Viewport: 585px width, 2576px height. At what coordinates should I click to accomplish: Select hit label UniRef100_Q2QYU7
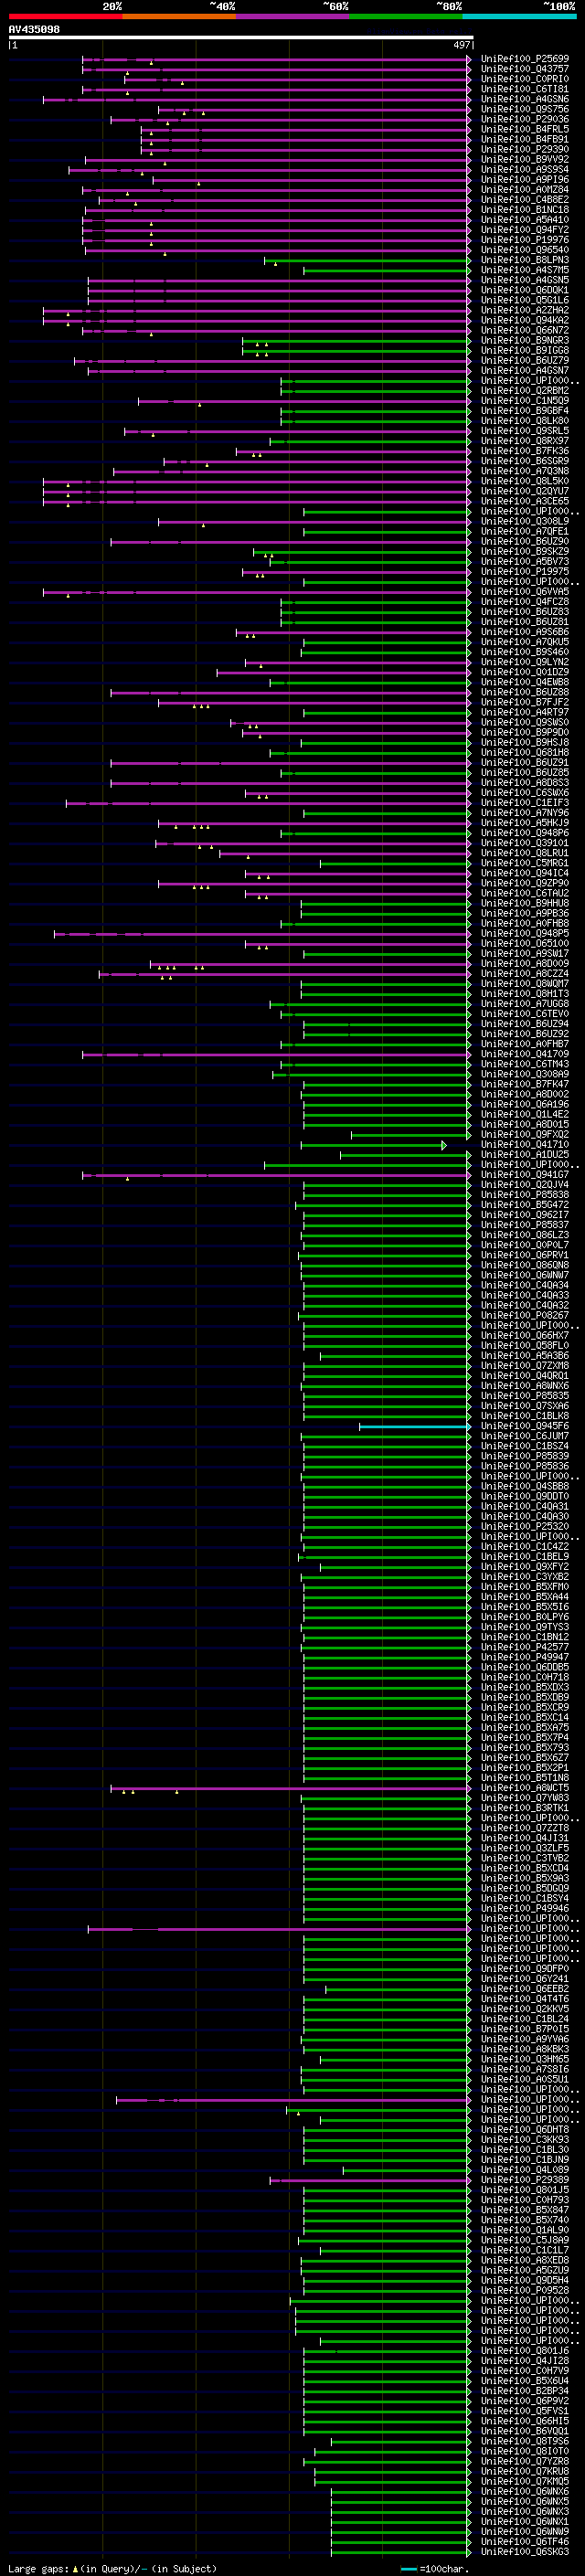pos(524,491)
